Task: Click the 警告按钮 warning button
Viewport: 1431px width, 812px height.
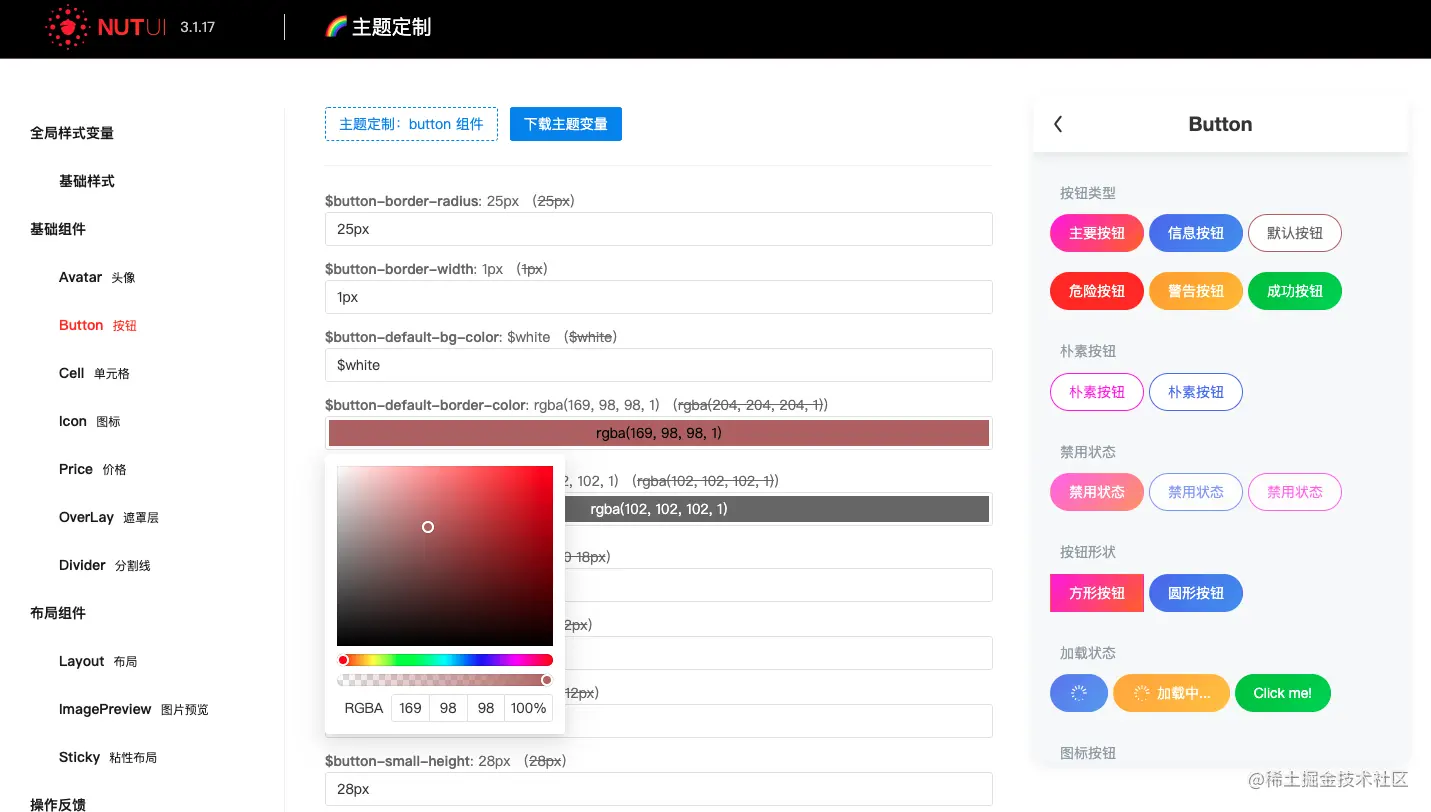Action: click(1196, 291)
